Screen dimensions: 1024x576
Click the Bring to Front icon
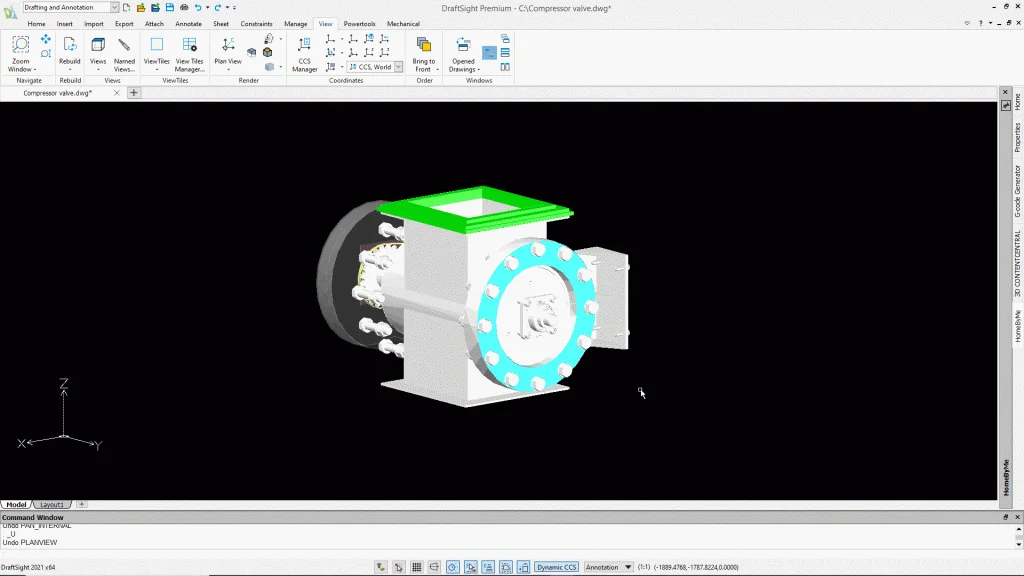pyautogui.click(x=424, y=45)
